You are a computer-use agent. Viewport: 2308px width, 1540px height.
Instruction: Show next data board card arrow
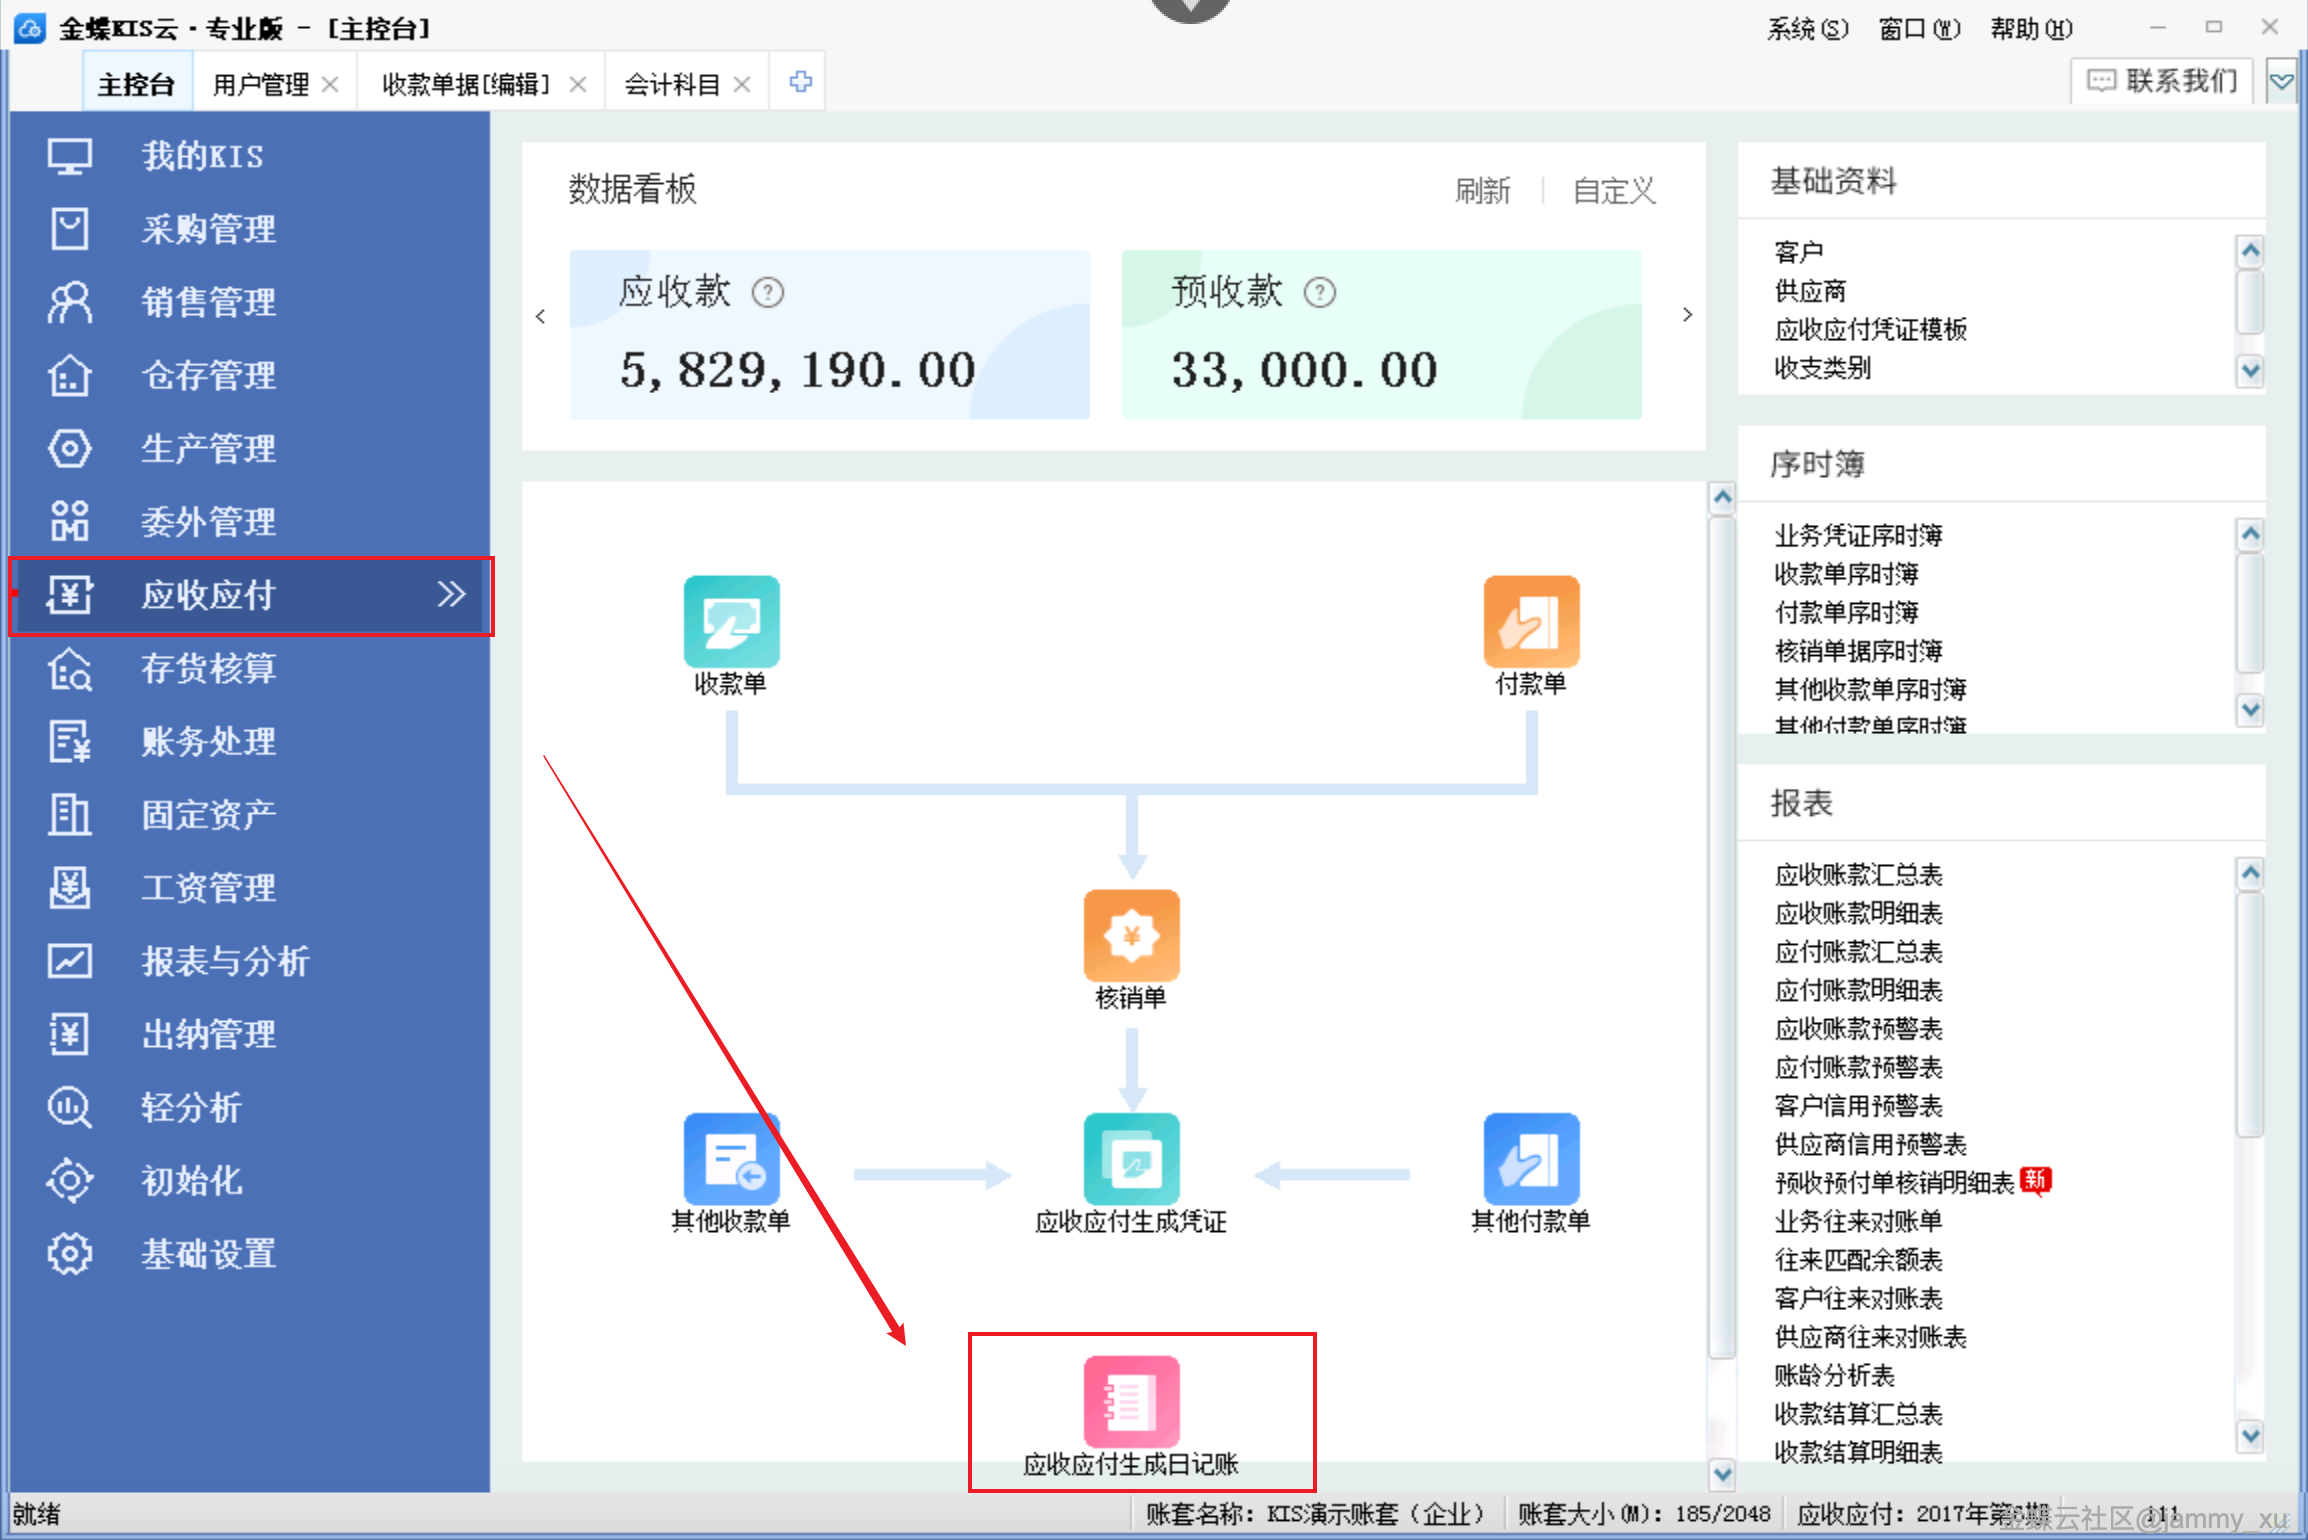(1687, 315)
